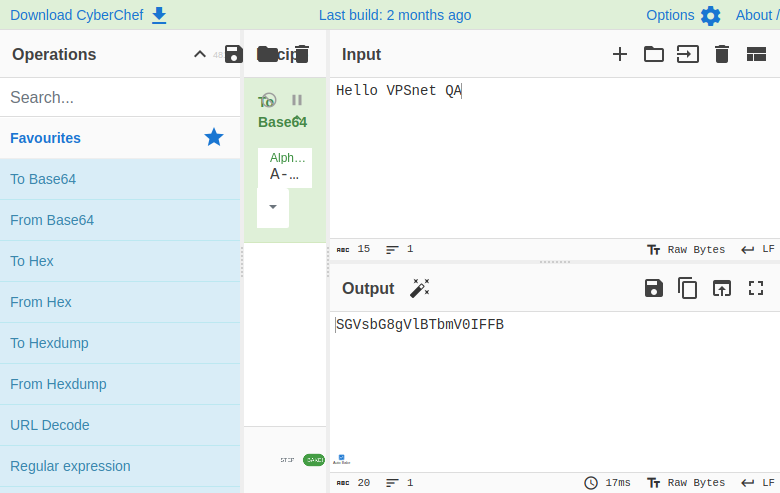Select To Hex operation
The height and width of the screenshot is (493, 780).
(120, 261)
